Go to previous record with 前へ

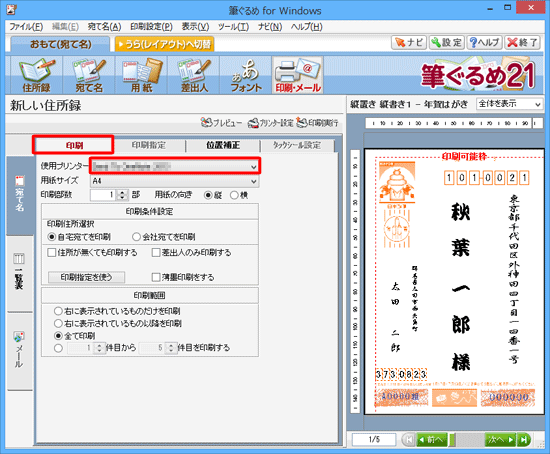(431, 440)
